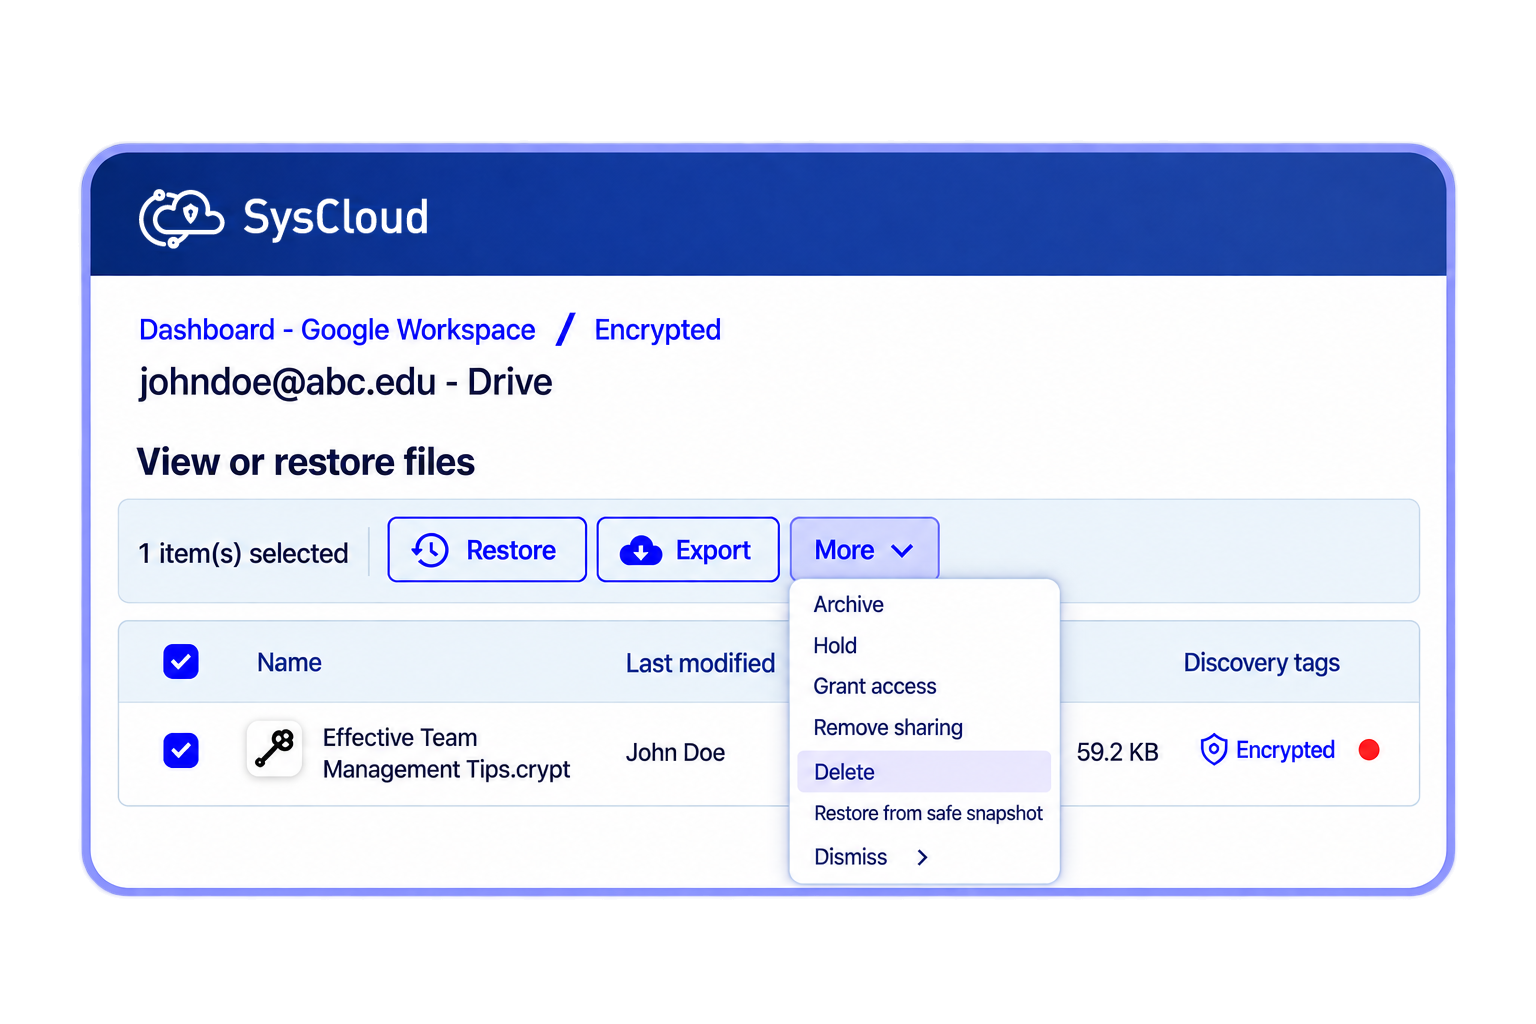The height and width of the screenshot is (1024, 1536).
Task: Sort by the Name column header
Action: click(x=289, y=663)
